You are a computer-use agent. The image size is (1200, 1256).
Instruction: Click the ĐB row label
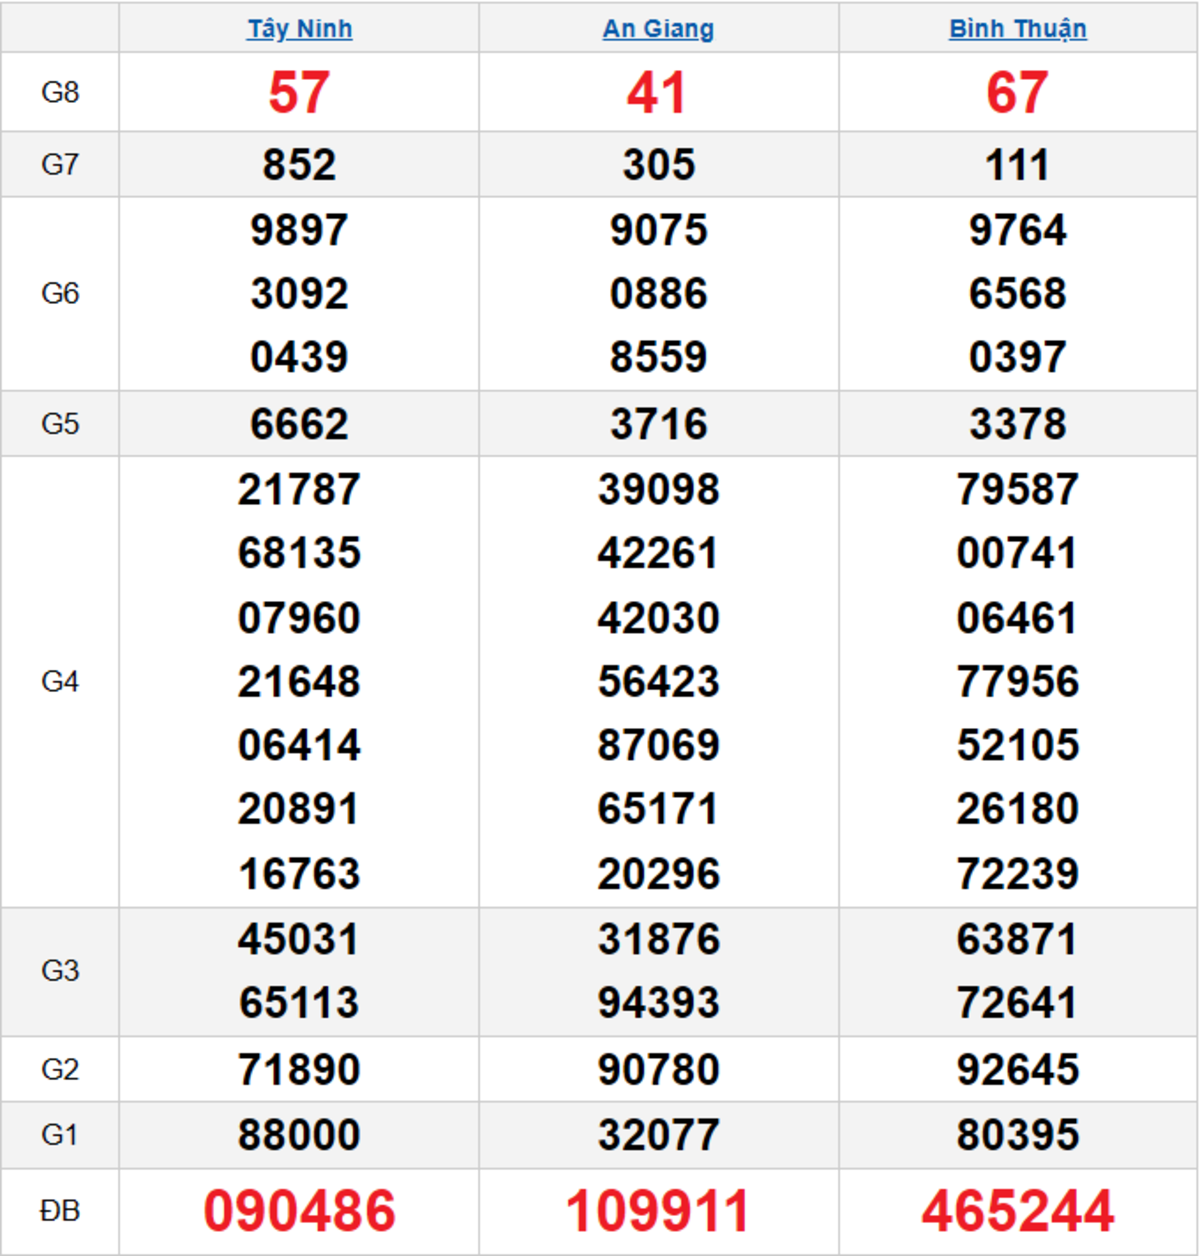(x=60, y=1211)
